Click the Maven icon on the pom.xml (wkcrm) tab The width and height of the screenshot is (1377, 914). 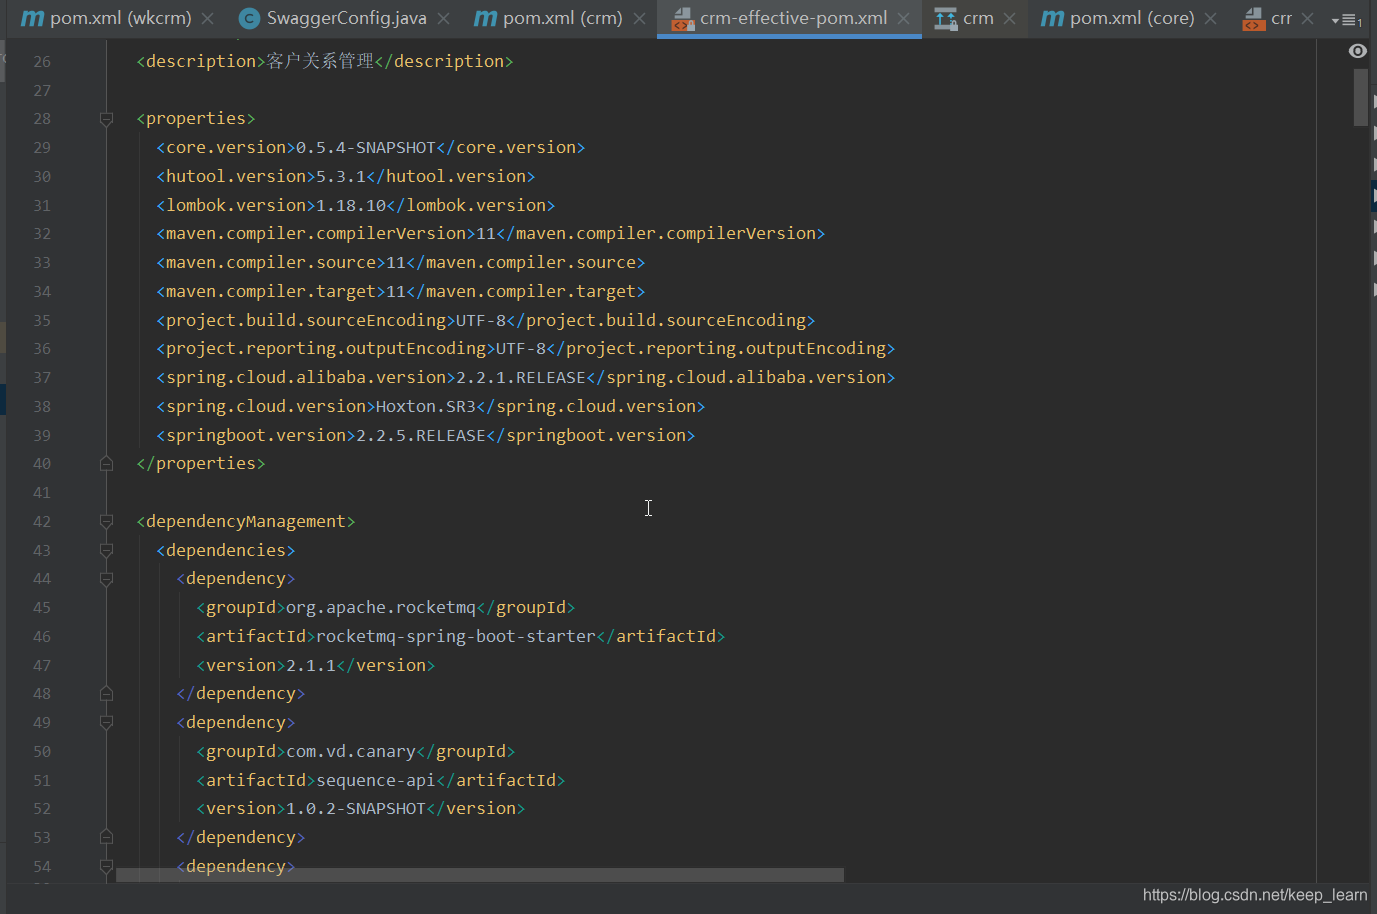pos(32,18)
